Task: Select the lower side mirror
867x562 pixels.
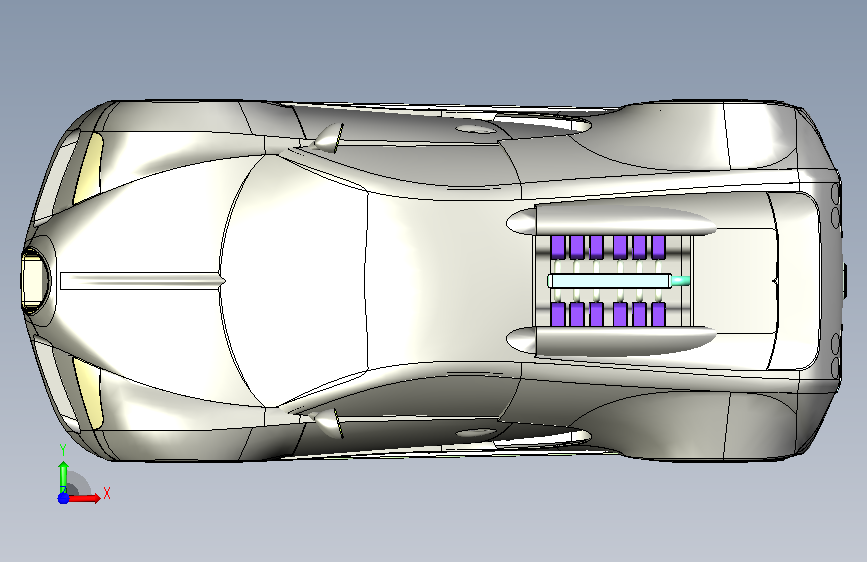Action: pyautogui.click(x=328, y=423)
